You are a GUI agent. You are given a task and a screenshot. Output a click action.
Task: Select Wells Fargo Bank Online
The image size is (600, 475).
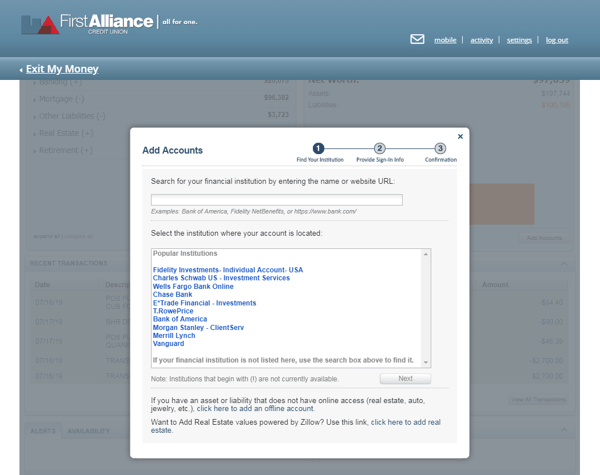click(193, 286)
